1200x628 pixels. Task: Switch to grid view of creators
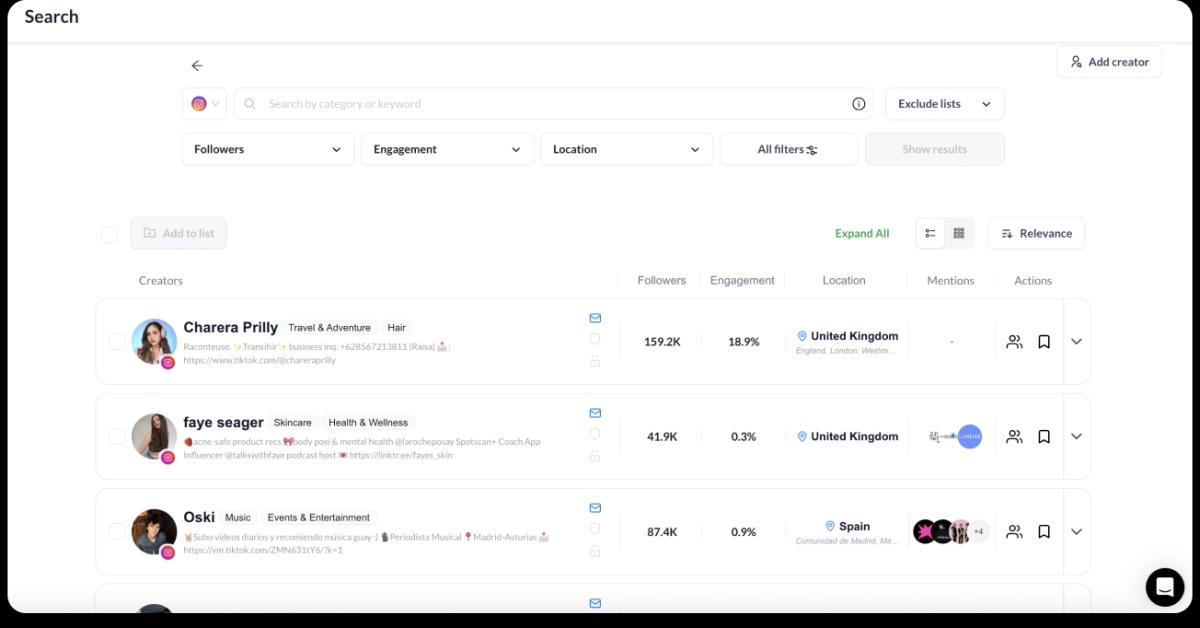(958, 233)
